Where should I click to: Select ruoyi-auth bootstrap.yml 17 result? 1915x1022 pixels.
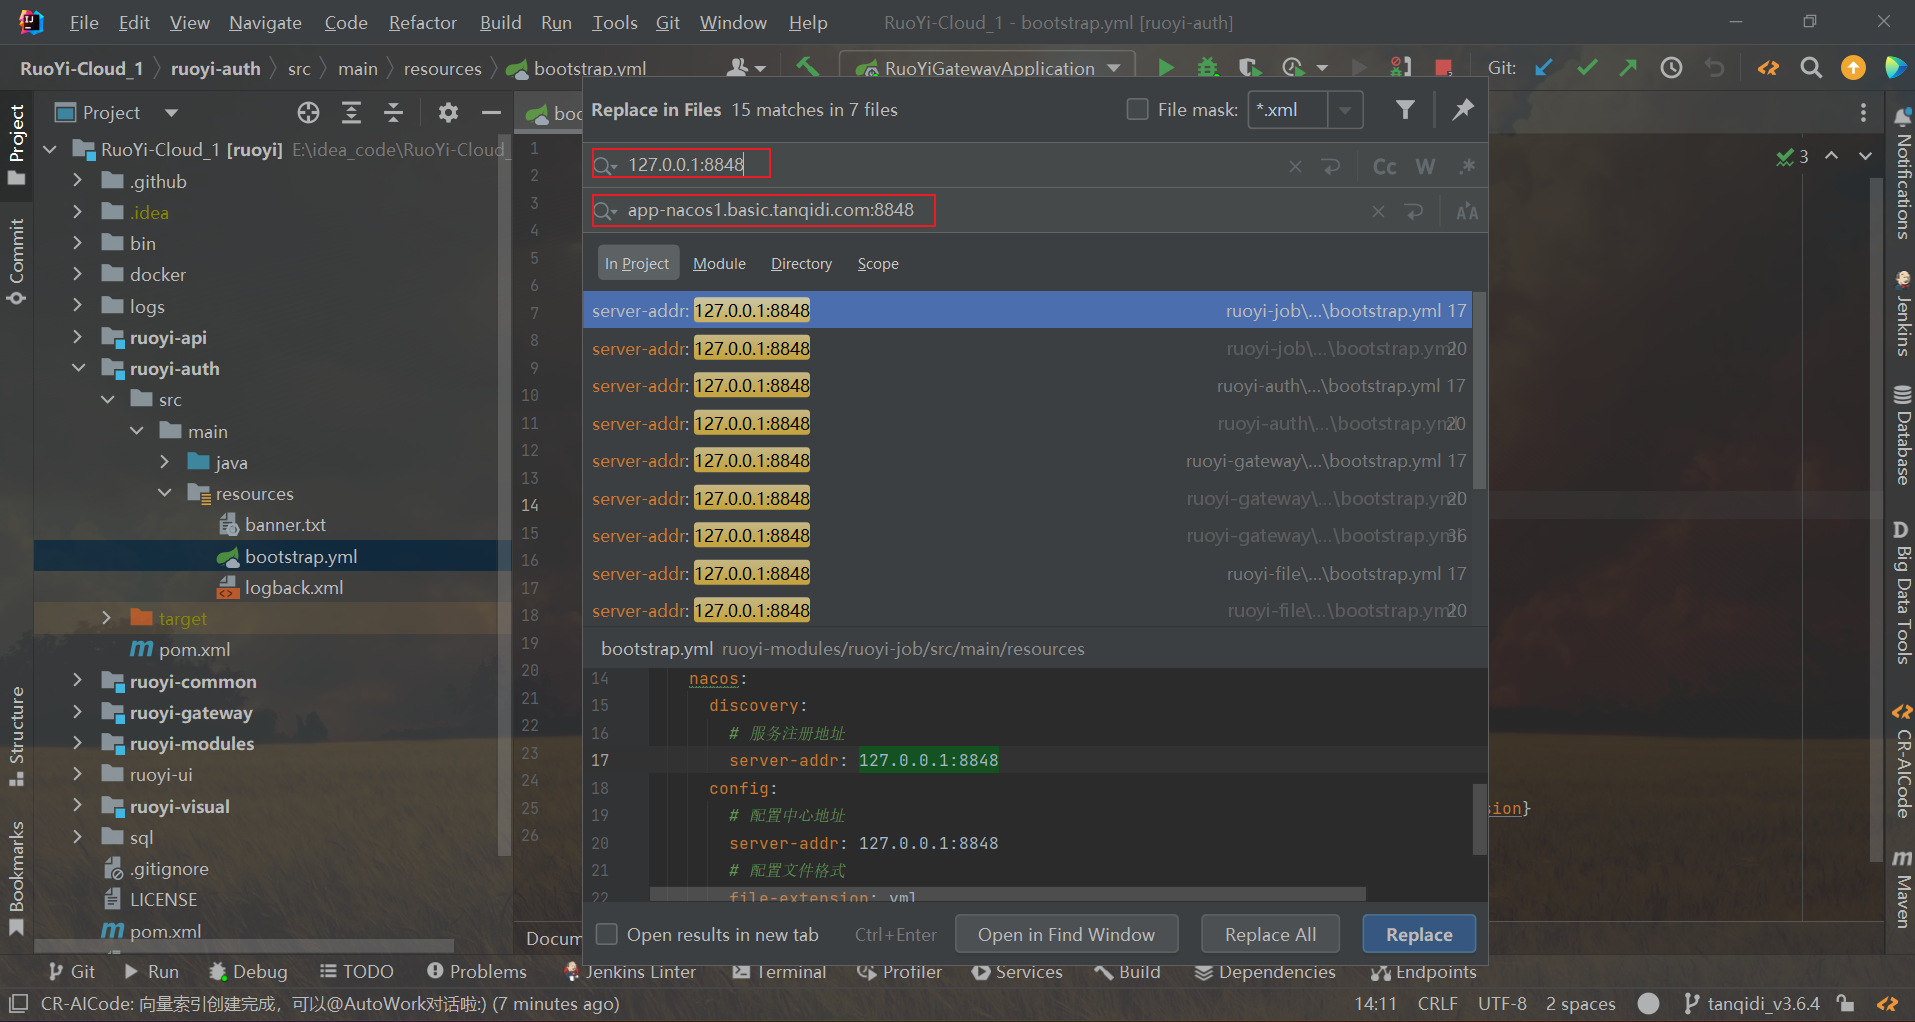coord(1028,385)
